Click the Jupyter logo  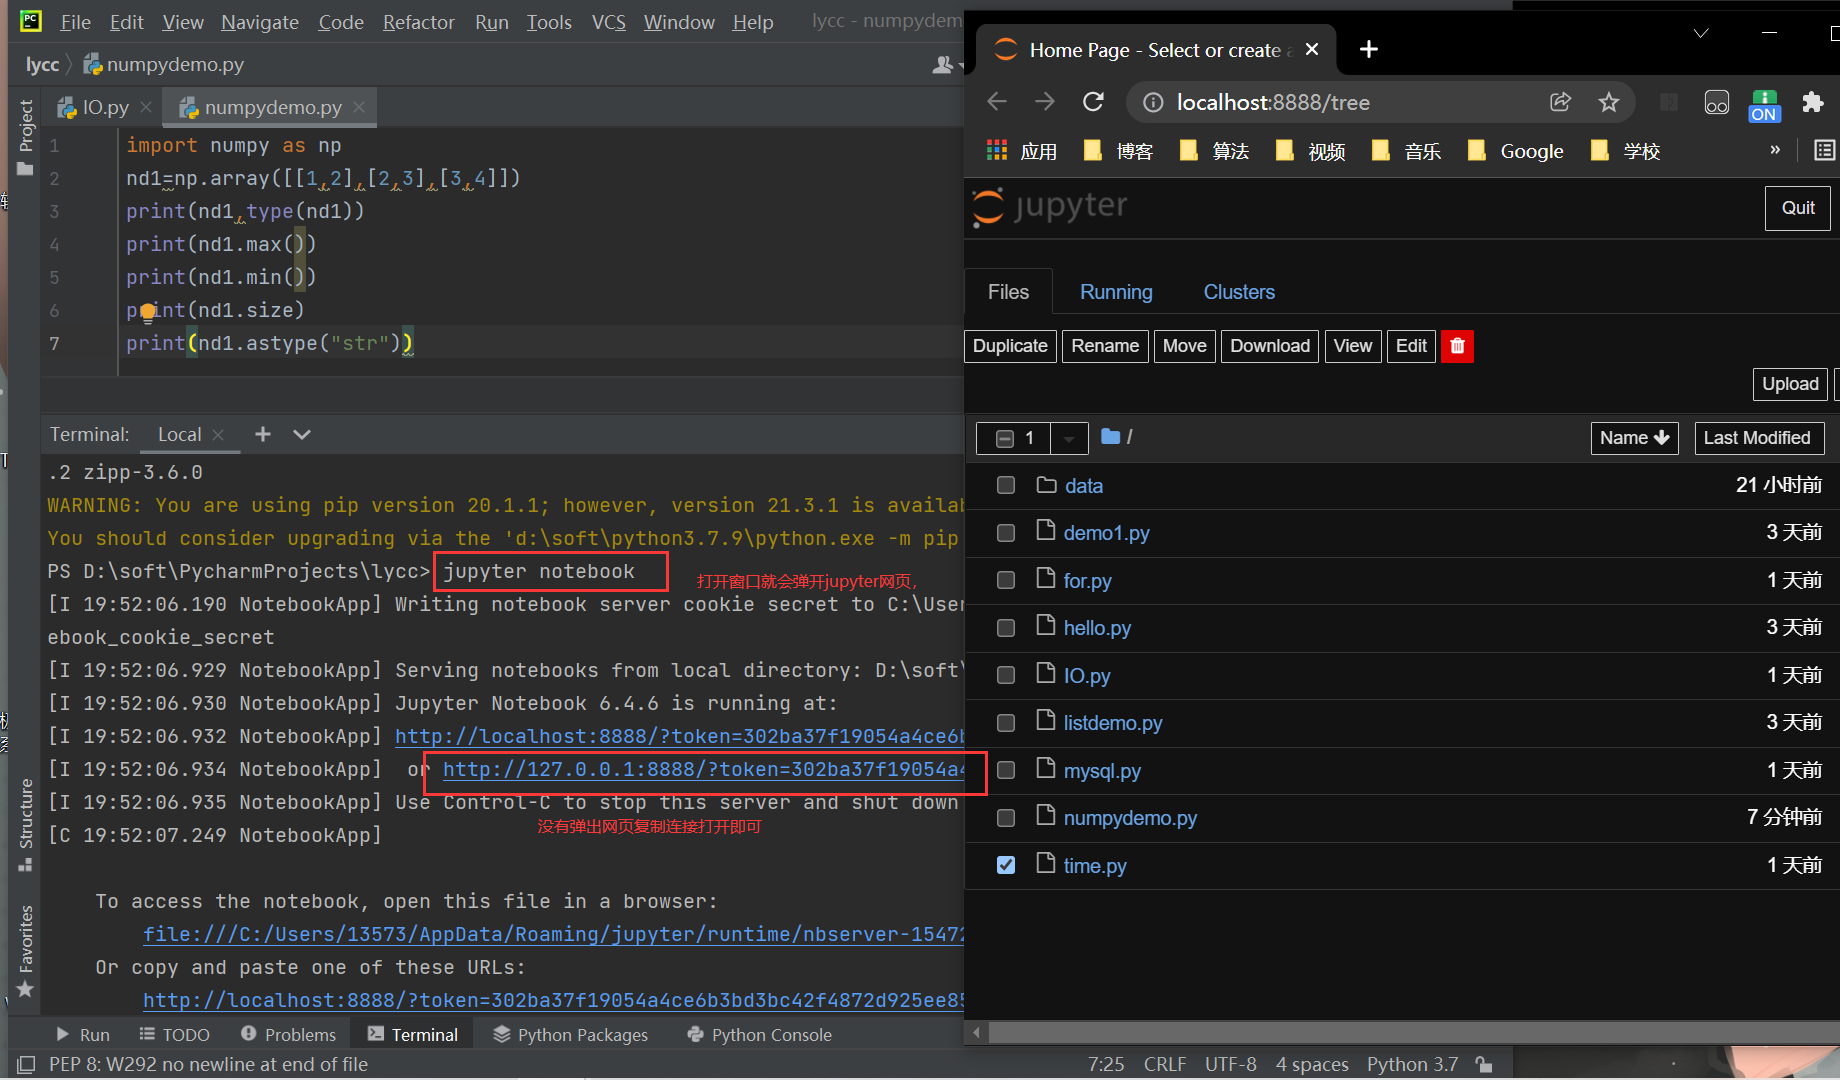click(1050, 207)
